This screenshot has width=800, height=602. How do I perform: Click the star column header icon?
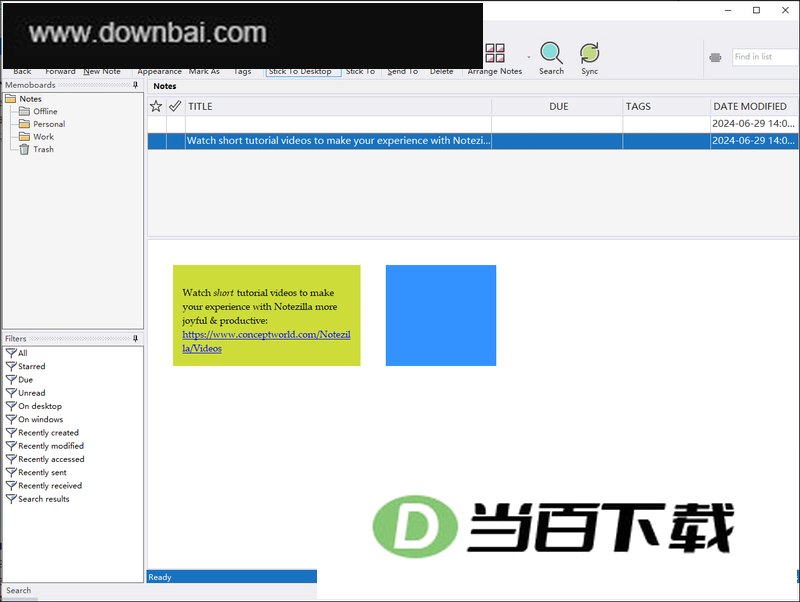pos(156,106)
